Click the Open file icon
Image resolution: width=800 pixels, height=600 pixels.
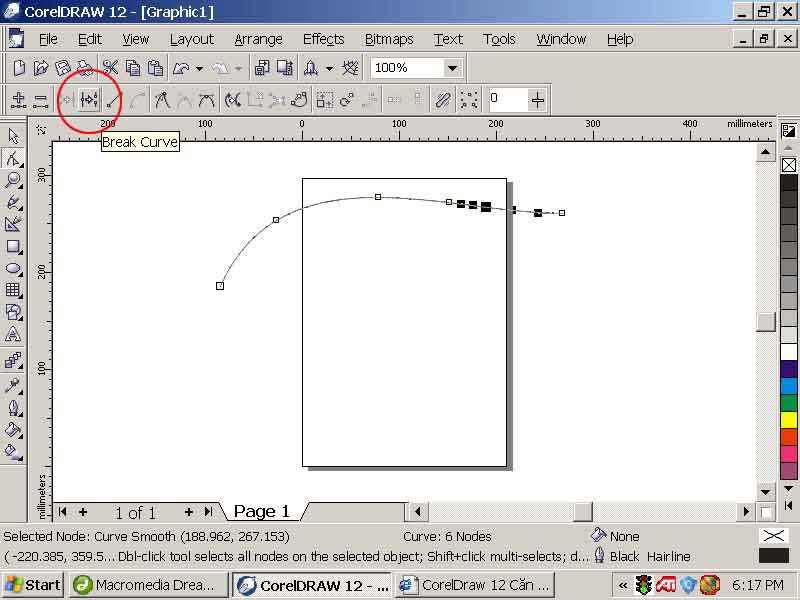(41, 68)
